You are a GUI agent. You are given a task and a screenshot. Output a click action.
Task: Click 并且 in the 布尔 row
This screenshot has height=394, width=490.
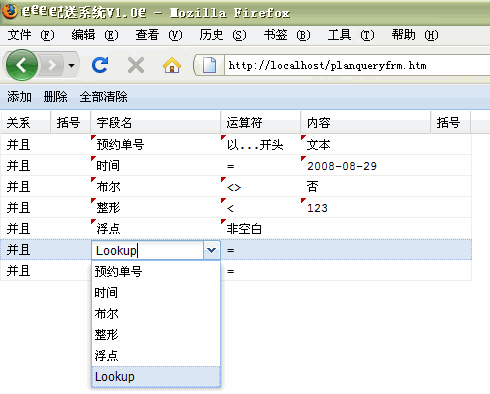(19, 187)
